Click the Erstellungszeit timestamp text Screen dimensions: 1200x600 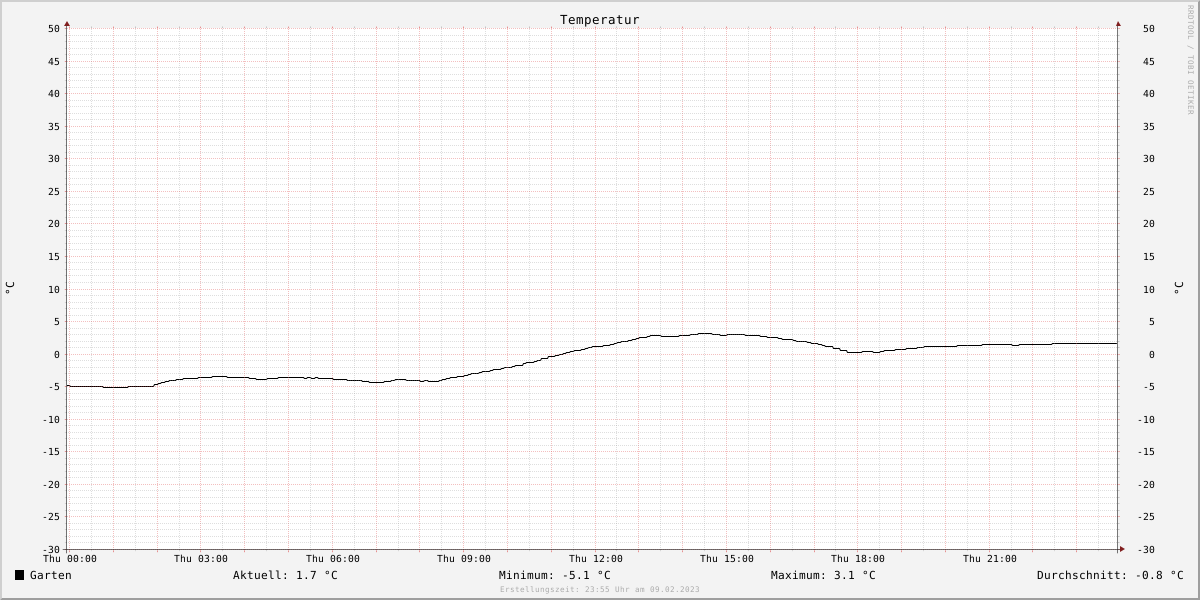[600, 590]
